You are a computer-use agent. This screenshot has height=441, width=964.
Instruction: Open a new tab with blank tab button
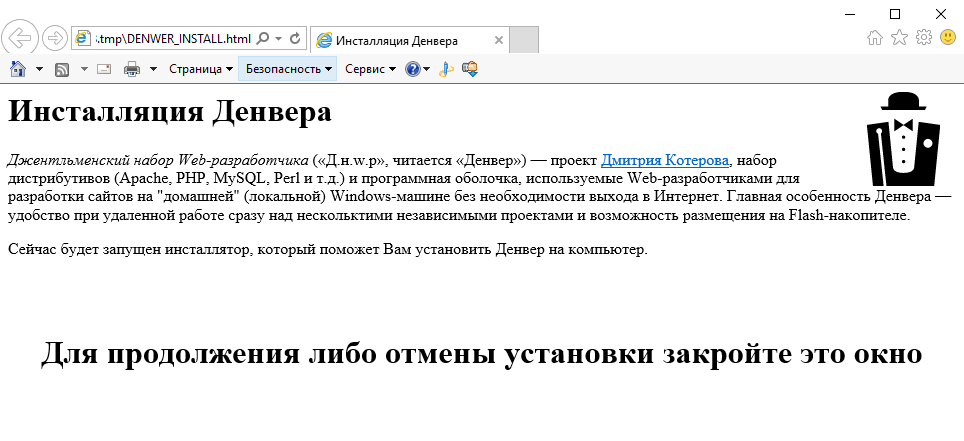[x=524, y=40]
